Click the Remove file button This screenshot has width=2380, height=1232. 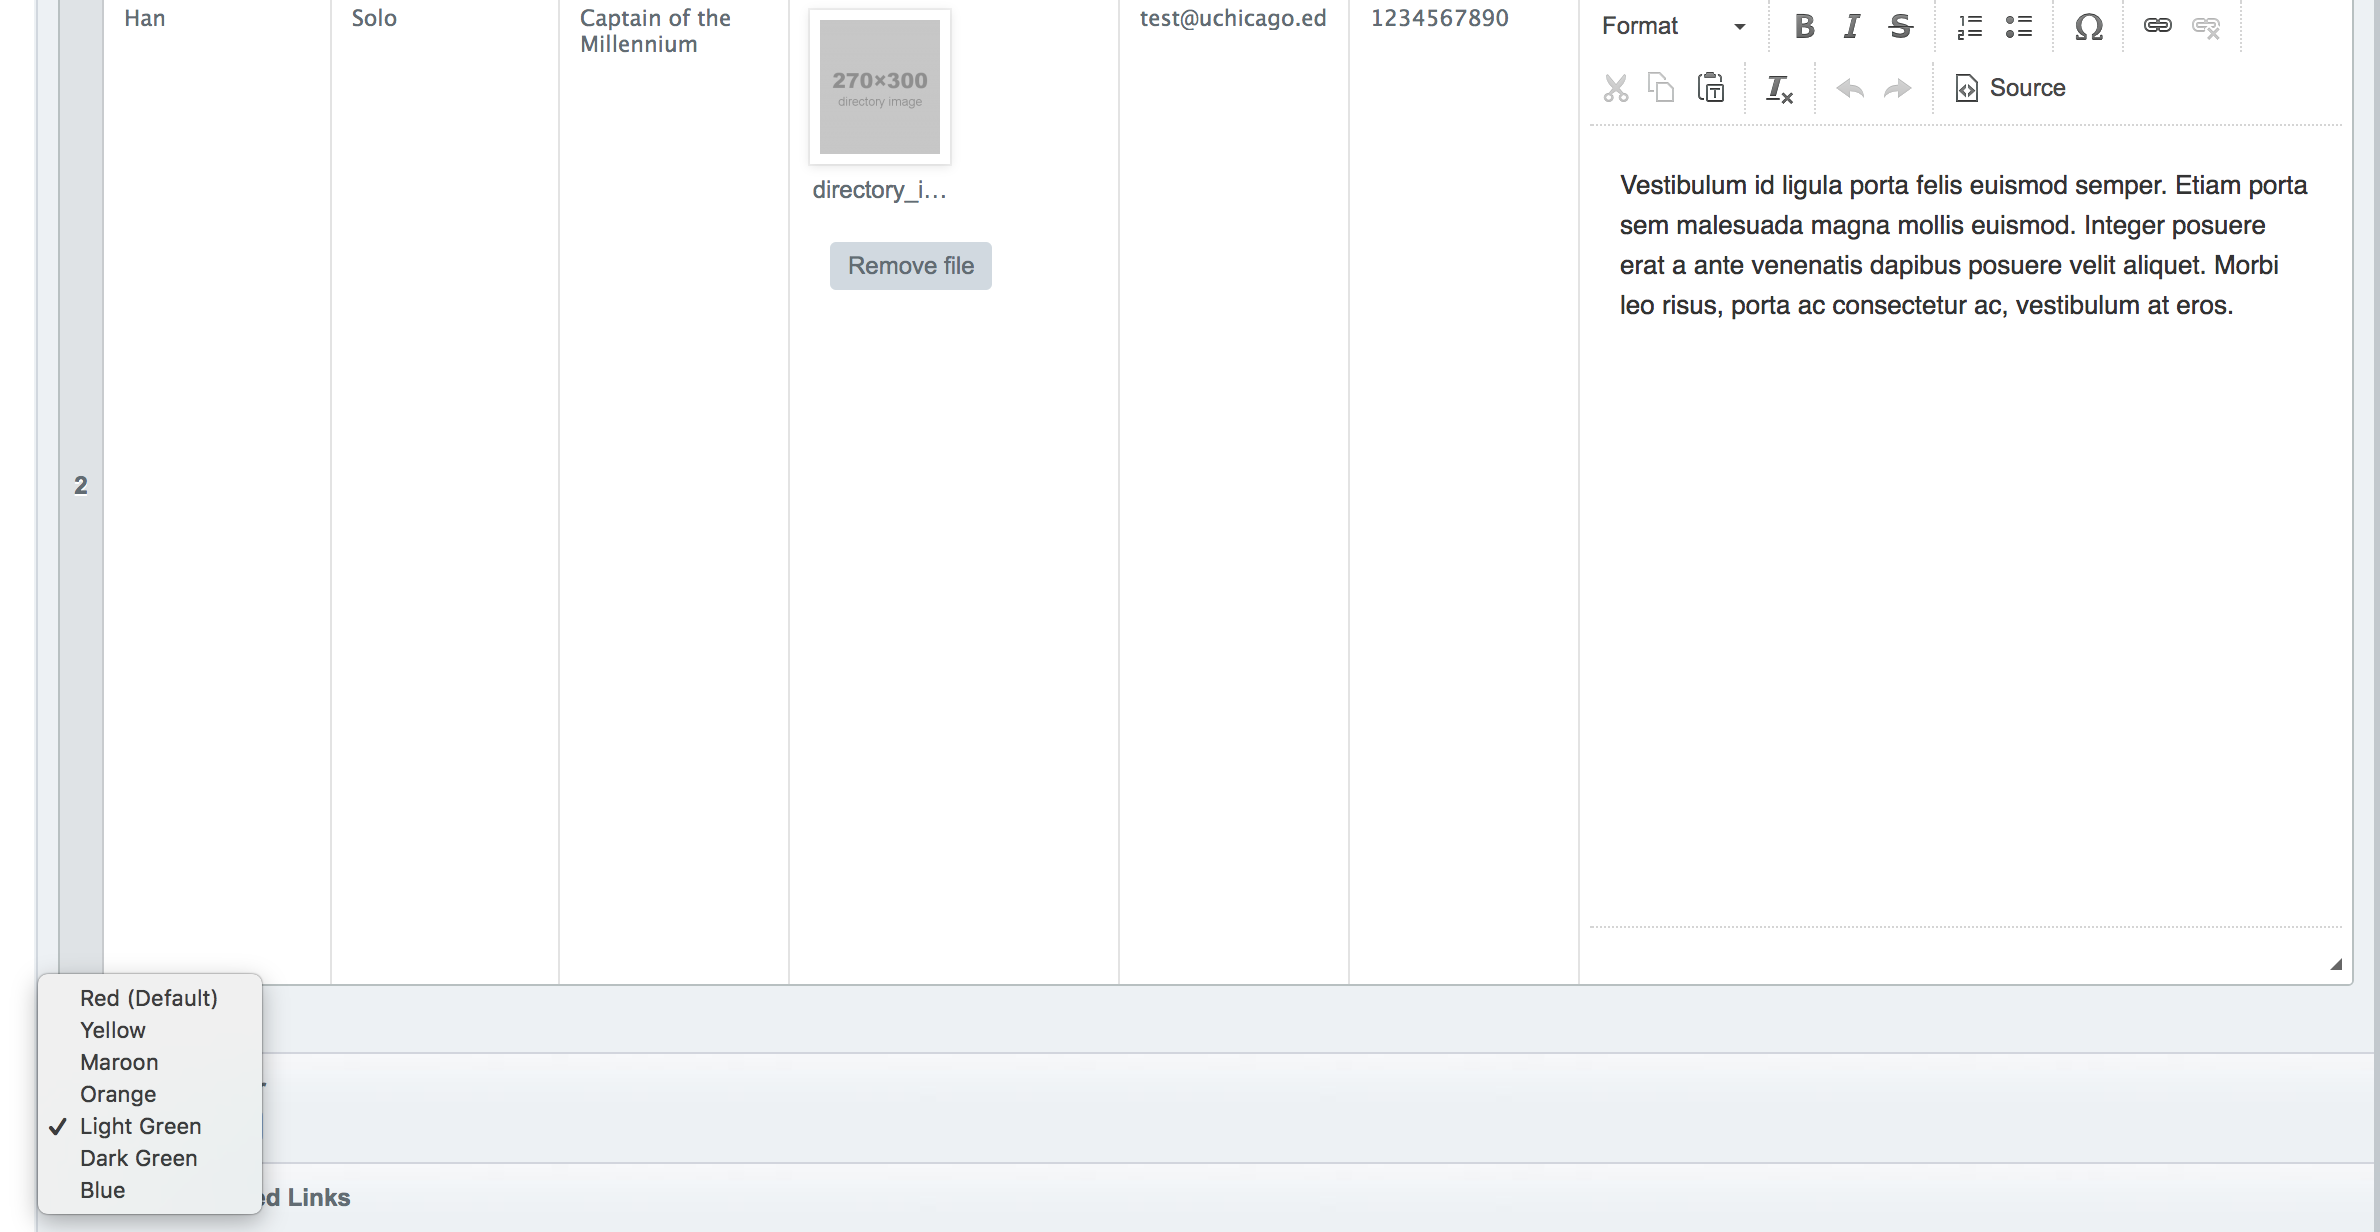point(910,266)
